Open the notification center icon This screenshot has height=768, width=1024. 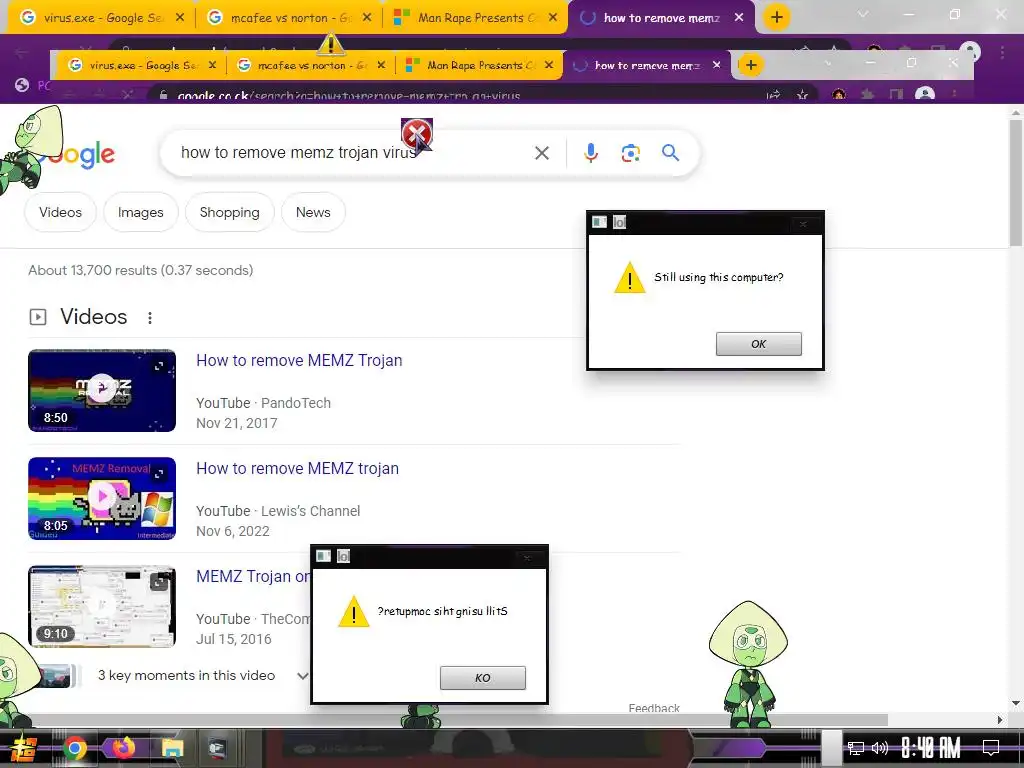[991, 748]
